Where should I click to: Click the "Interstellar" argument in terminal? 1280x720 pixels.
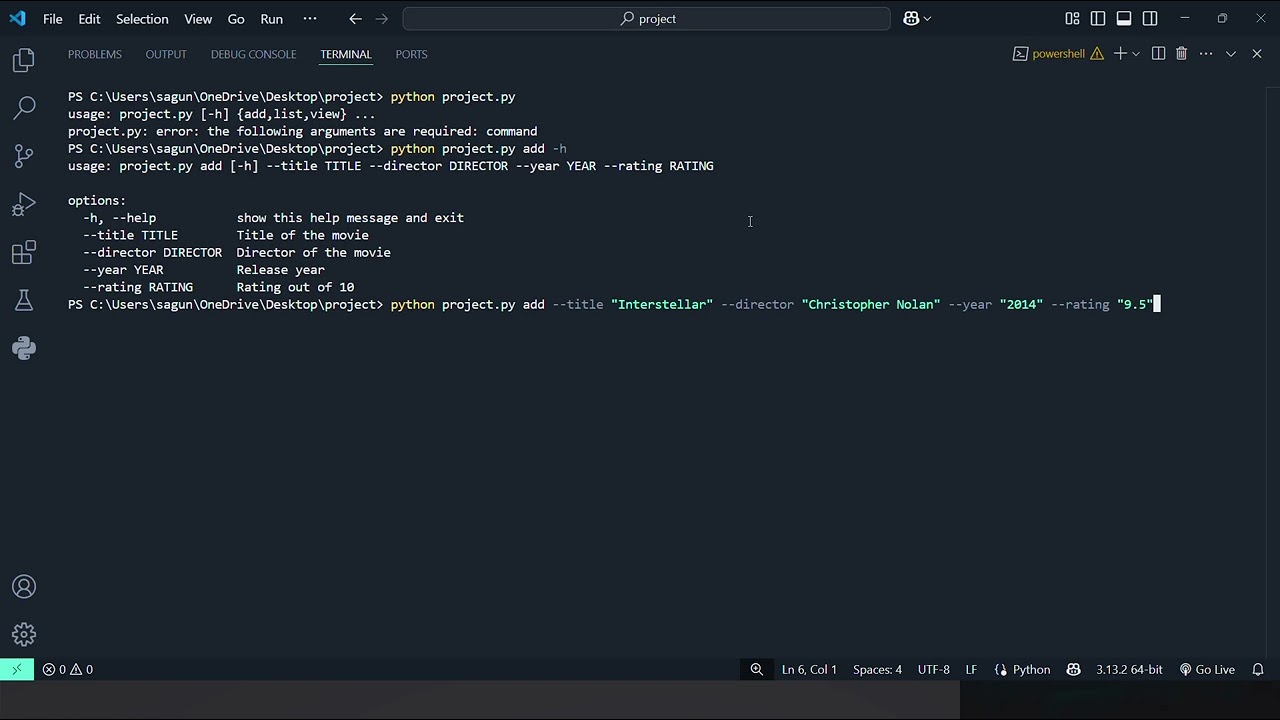pyautogui.click(x=662, y=304)
